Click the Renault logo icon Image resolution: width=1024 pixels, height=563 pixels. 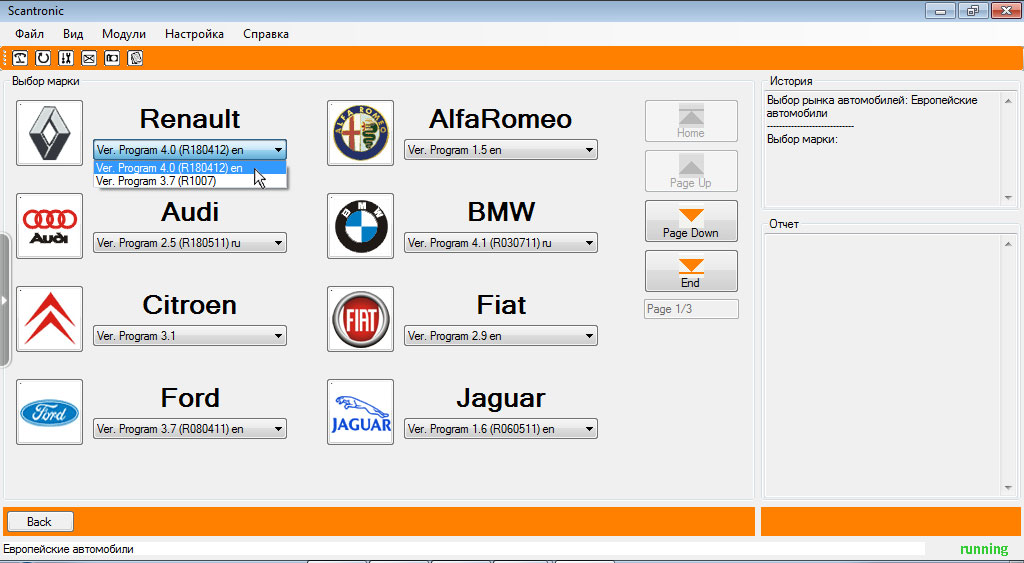click(x=50, y=133)
